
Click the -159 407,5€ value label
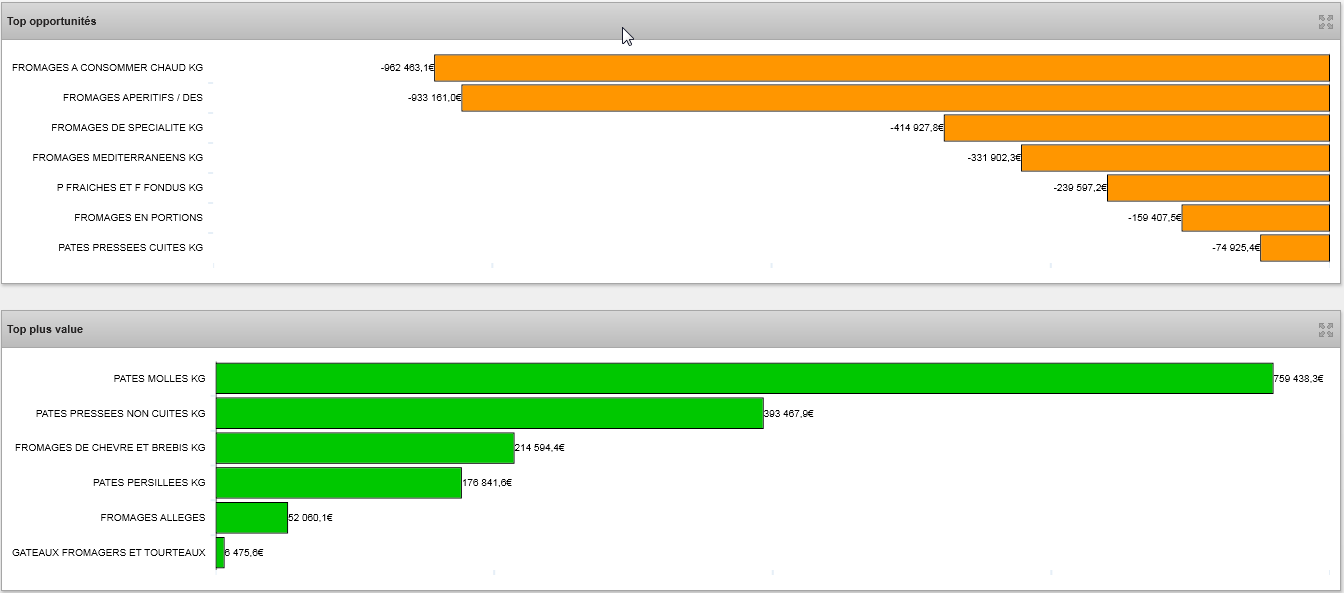pos(1155,218)
